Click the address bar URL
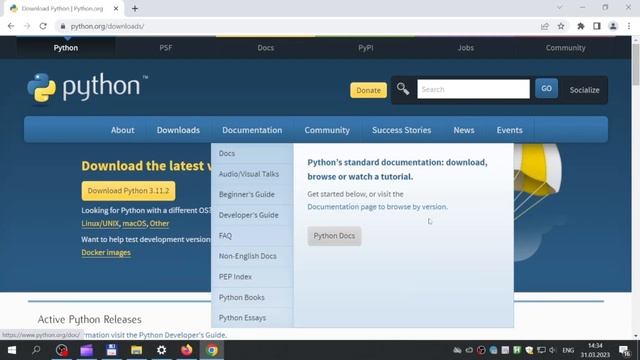This screenshot has width=640, height=360. pos(107,26)
